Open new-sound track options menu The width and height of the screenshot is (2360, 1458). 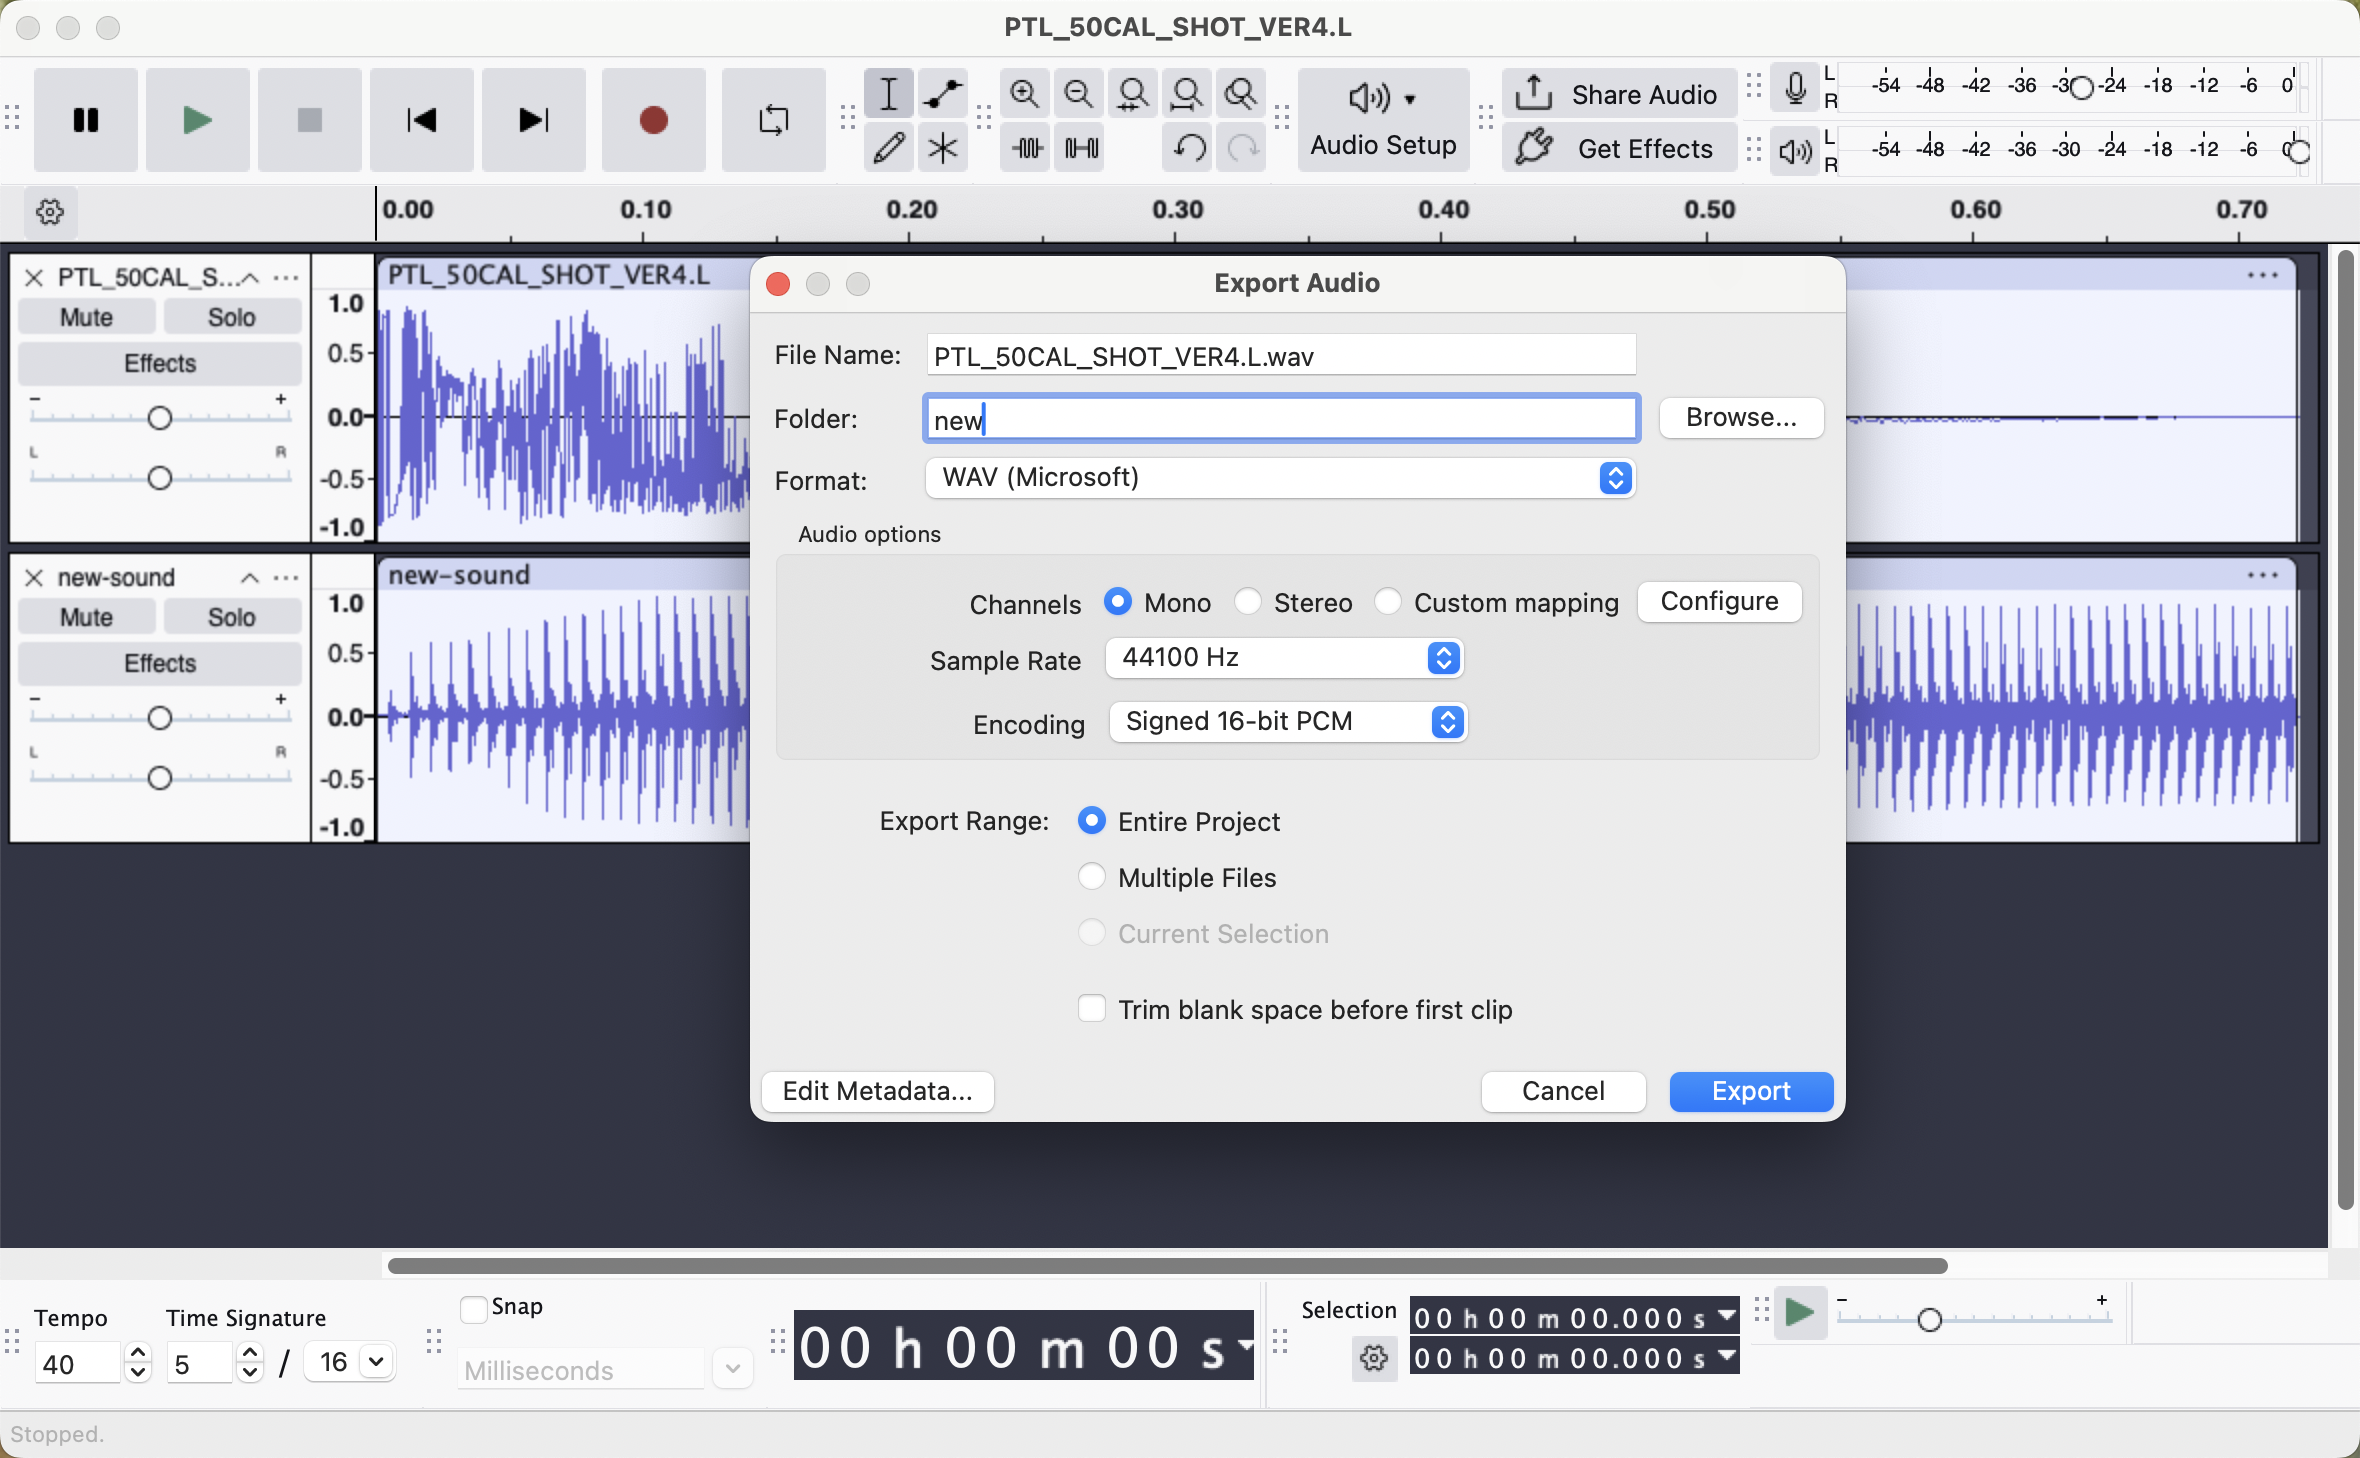[287, 578]
